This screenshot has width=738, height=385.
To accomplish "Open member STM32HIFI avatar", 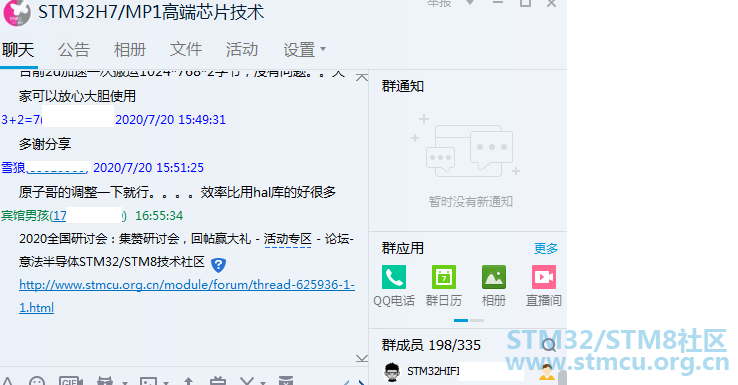I will click(392, 372).
